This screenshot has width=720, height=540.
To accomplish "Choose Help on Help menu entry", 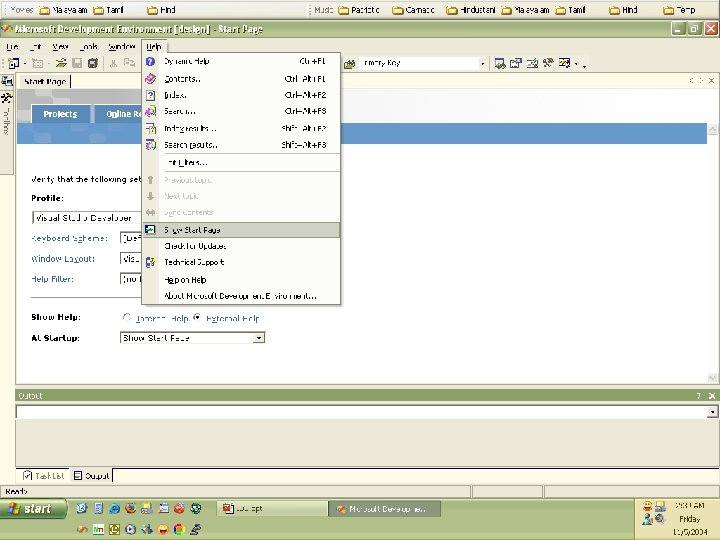I will [241, 280].
